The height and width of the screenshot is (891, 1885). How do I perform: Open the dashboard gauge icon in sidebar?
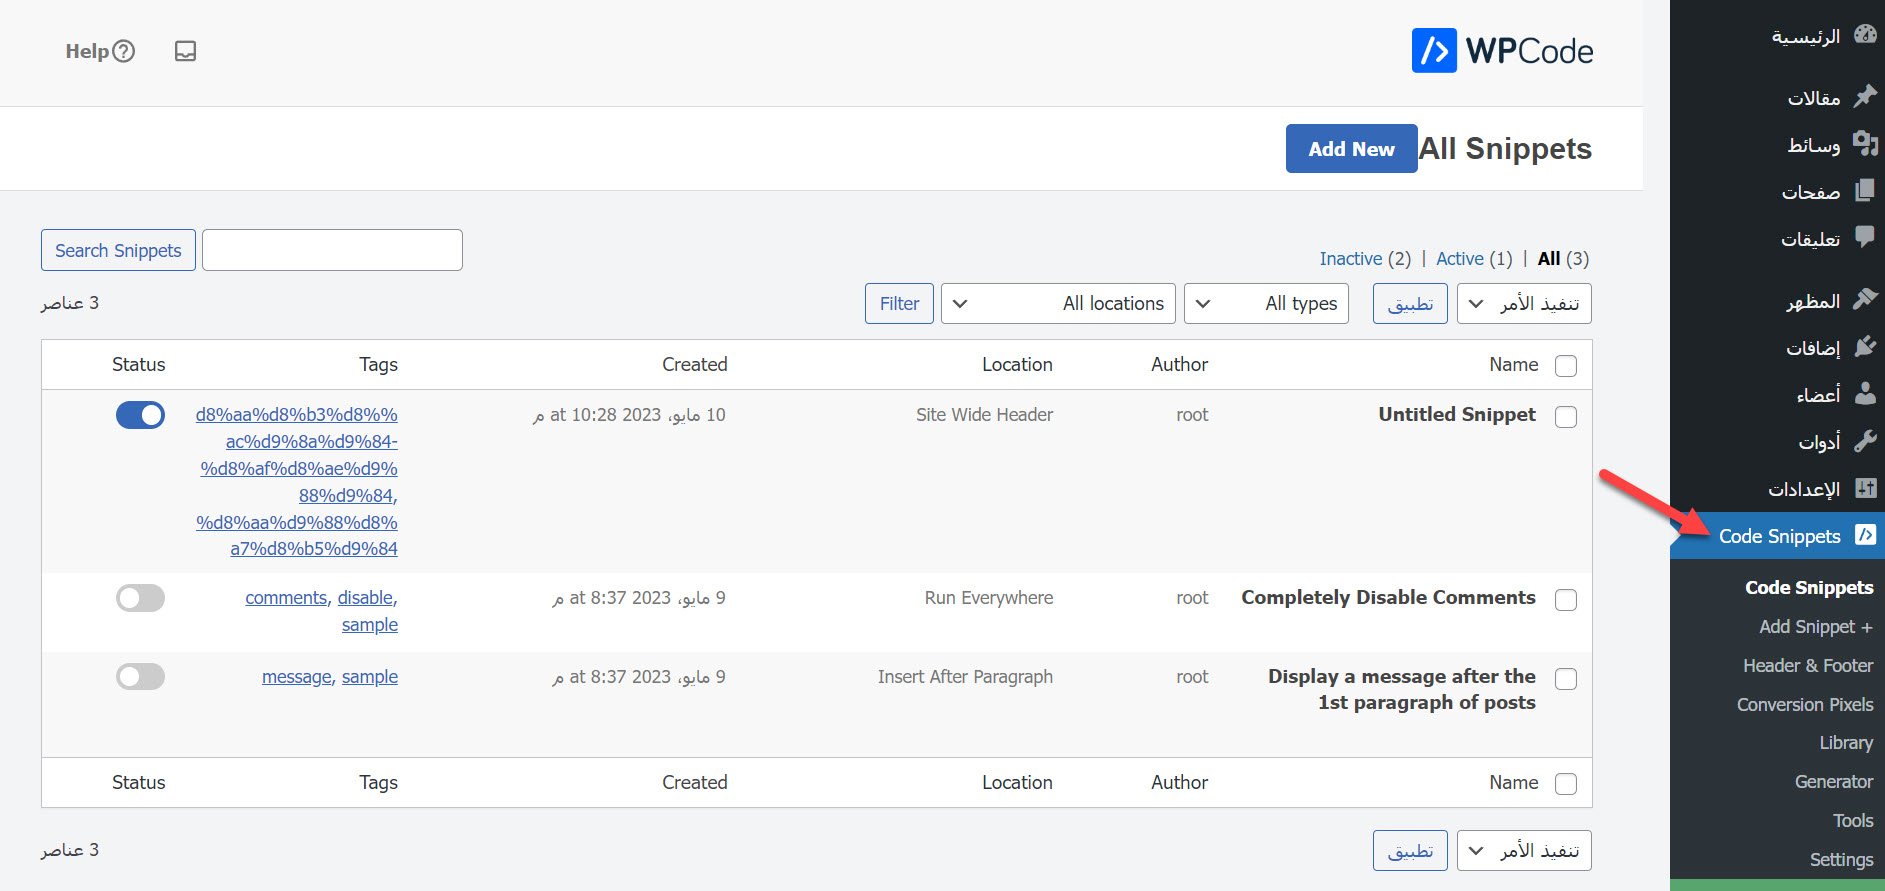(1865, 35)
